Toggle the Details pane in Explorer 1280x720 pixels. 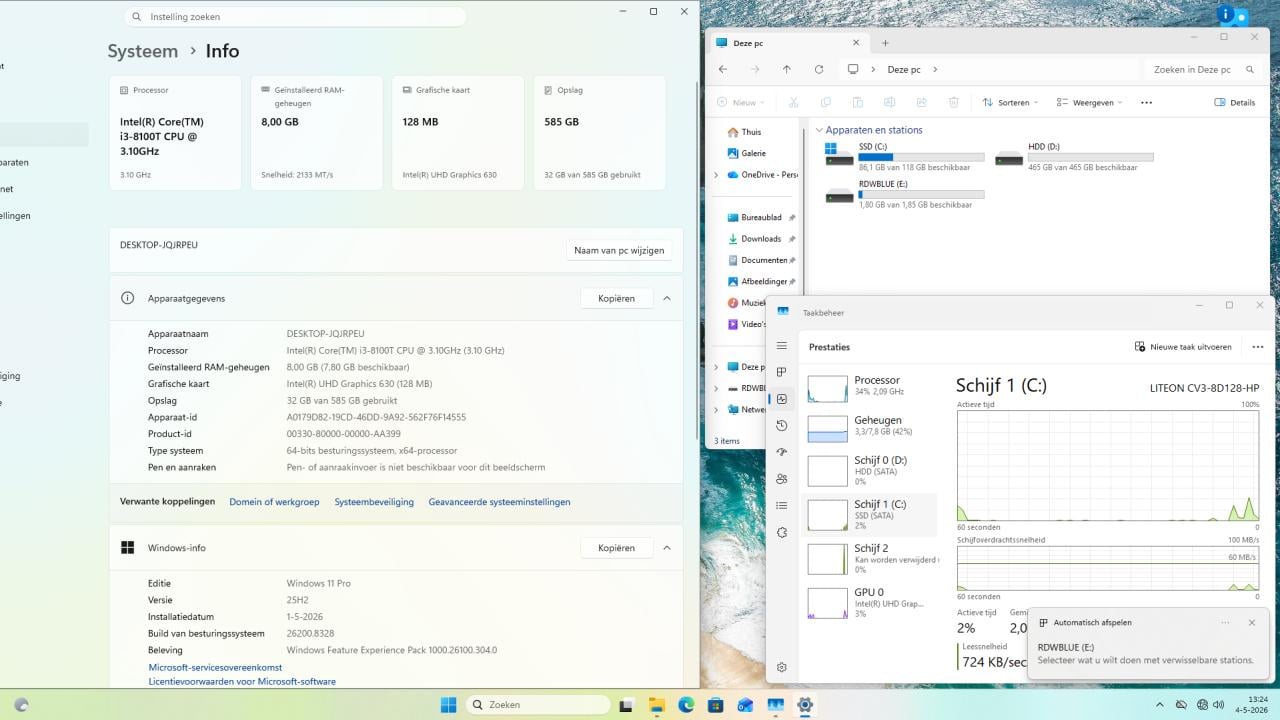(x=1234, y=102)
